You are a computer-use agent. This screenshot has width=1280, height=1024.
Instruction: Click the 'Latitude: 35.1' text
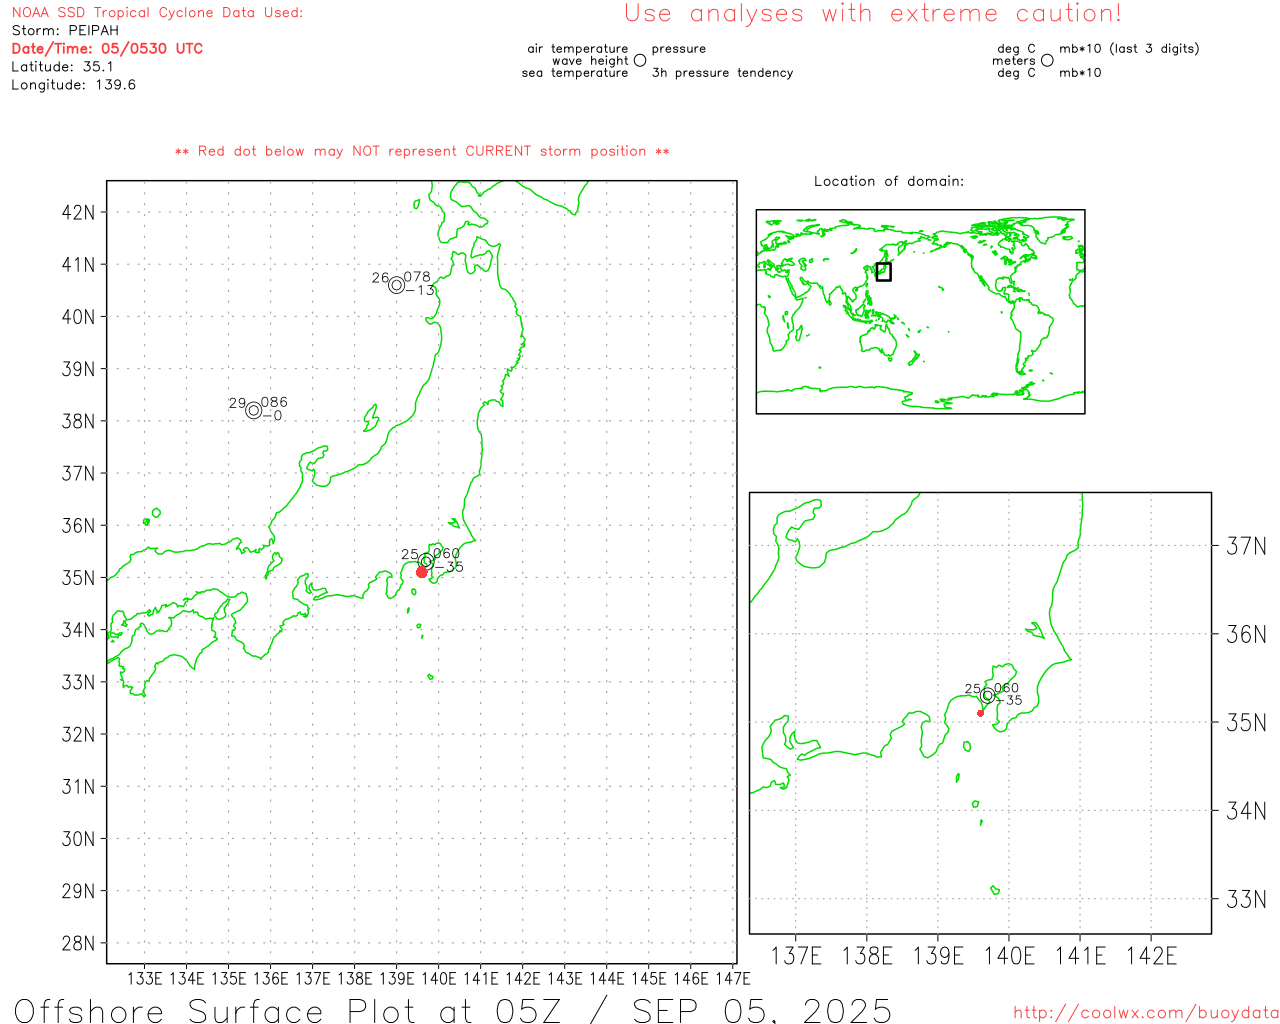pos(62,67)
